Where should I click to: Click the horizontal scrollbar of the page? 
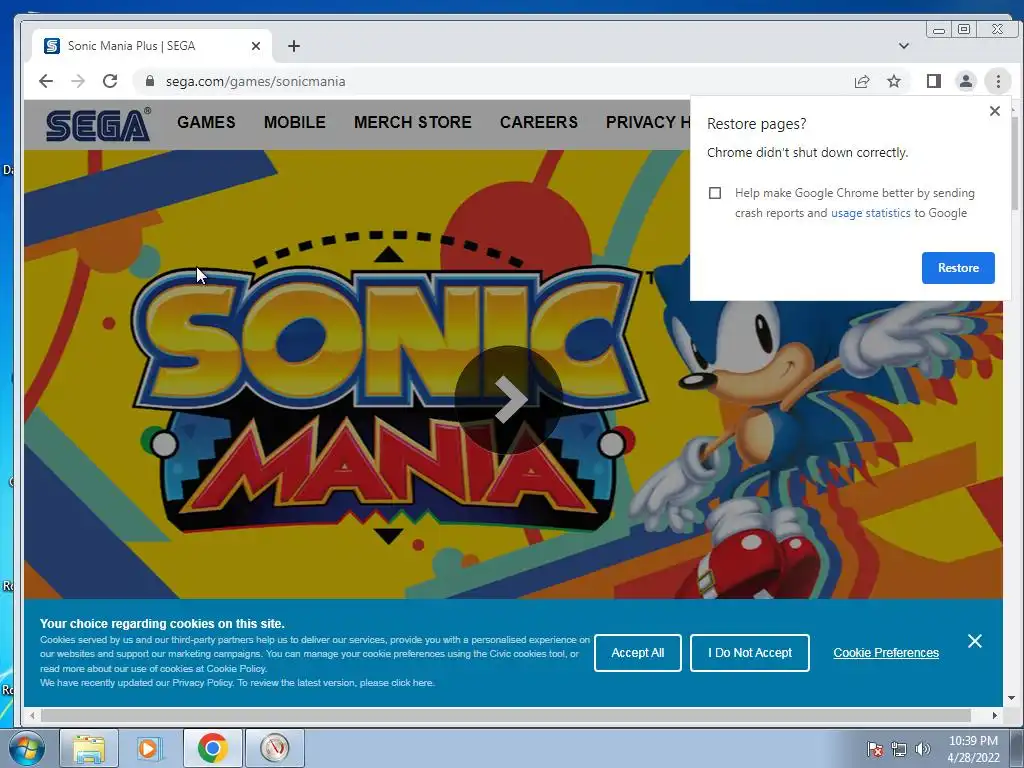click(x=505, y=715)
